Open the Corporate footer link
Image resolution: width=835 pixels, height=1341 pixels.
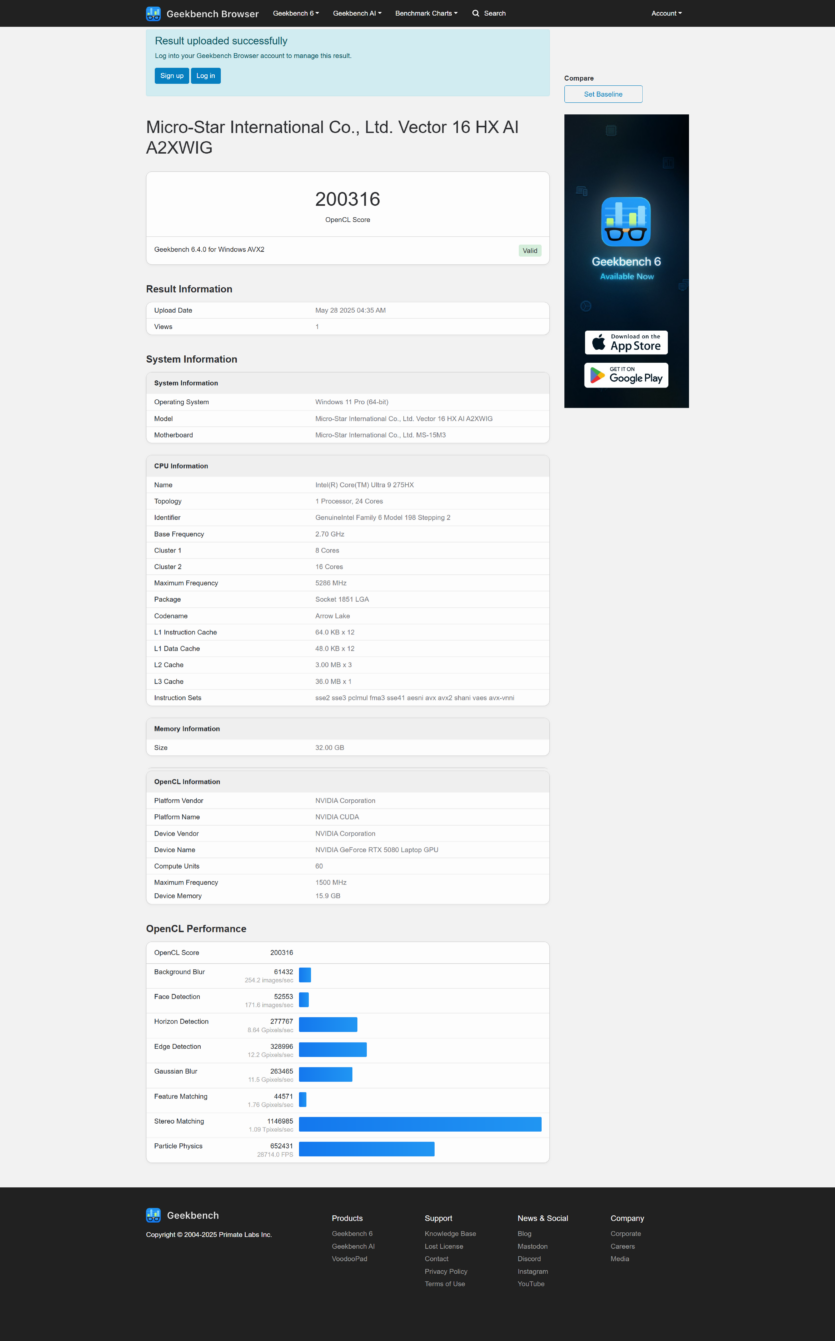coord(626,1234)
